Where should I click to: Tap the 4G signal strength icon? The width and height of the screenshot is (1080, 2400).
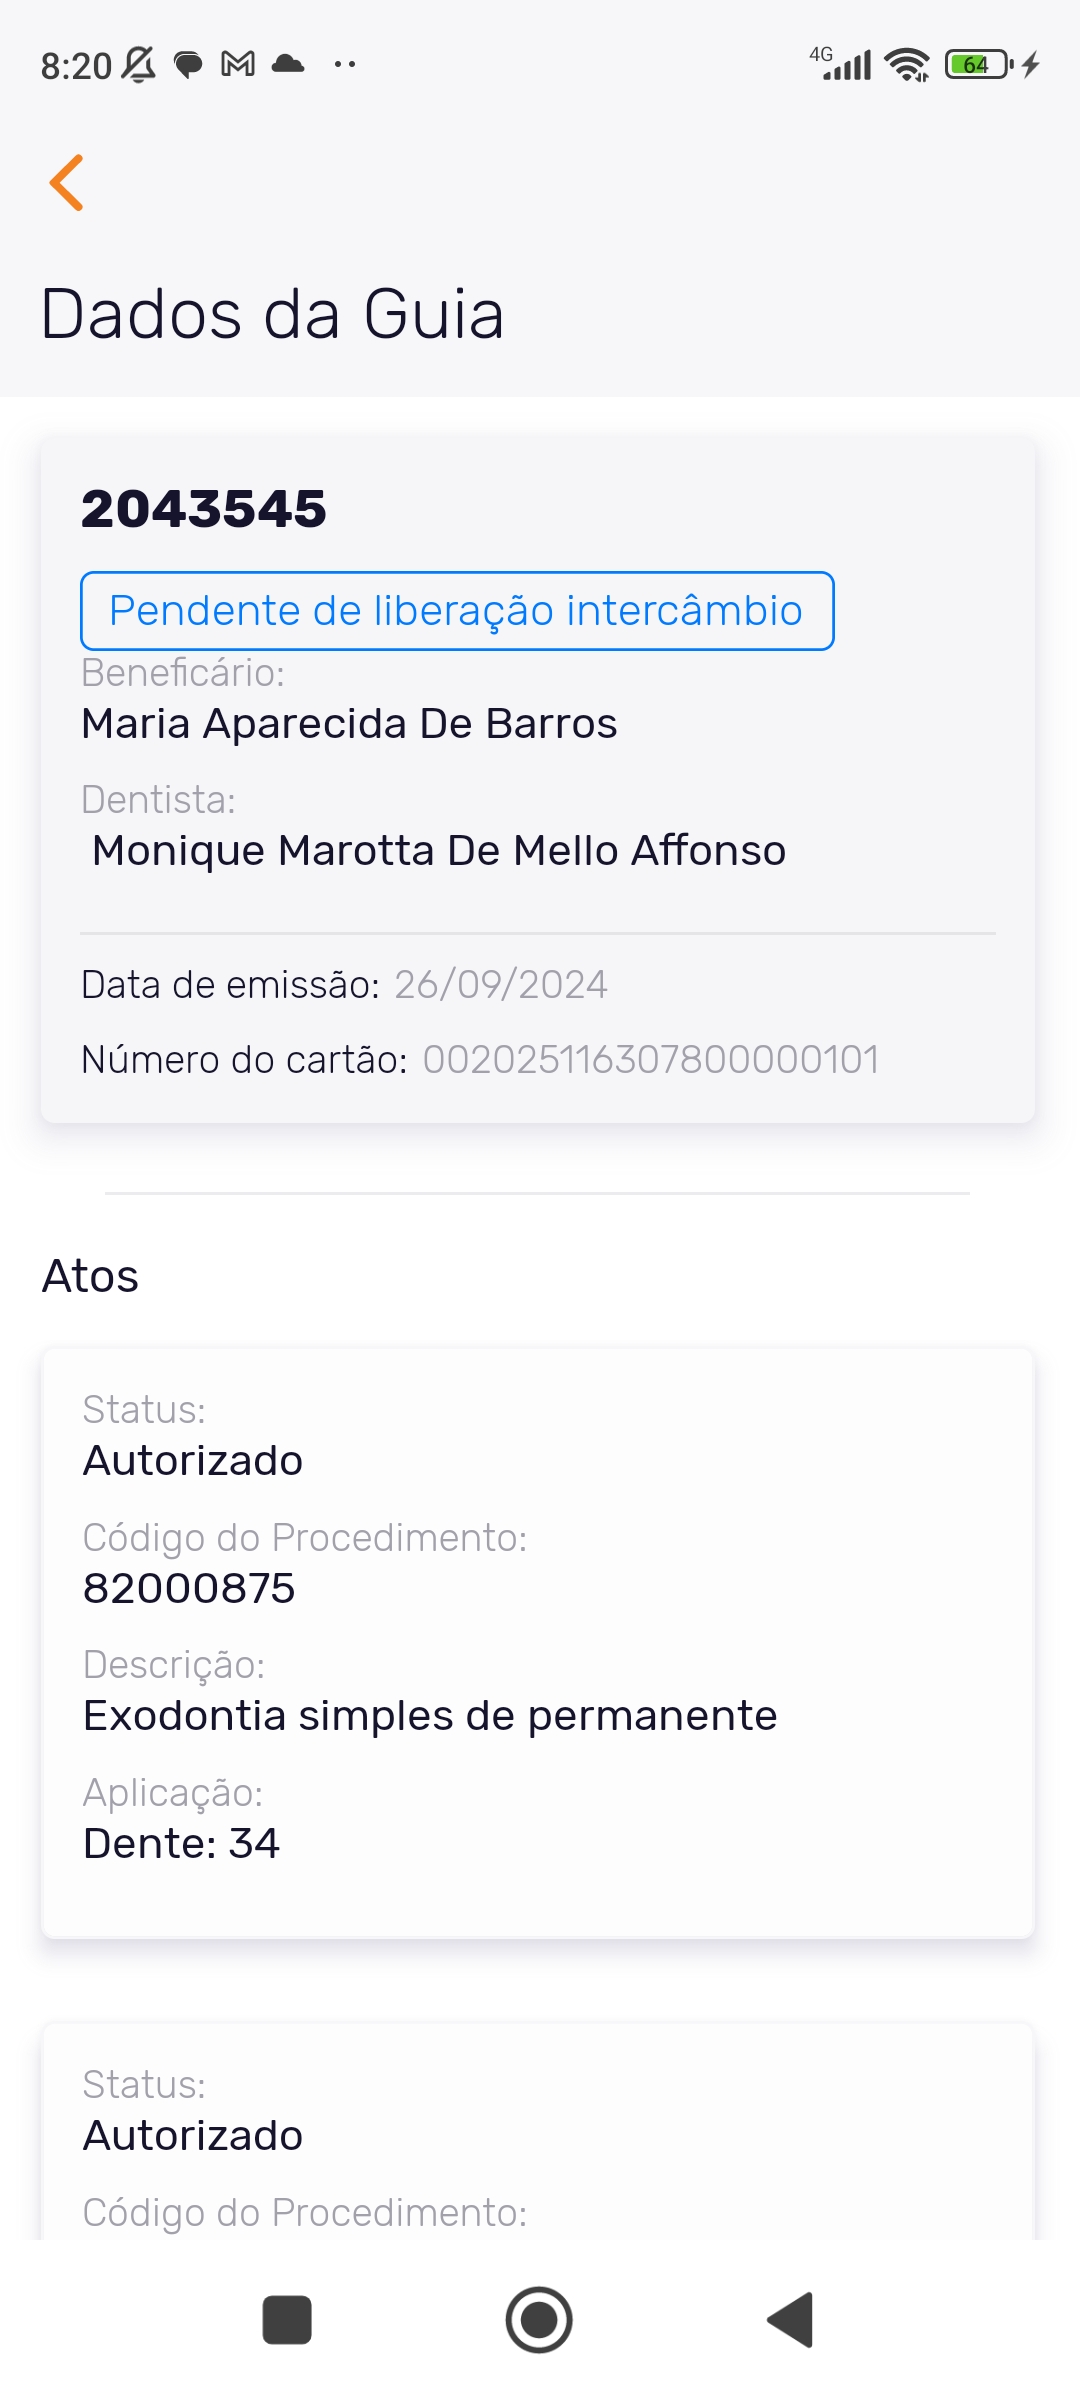842,64
